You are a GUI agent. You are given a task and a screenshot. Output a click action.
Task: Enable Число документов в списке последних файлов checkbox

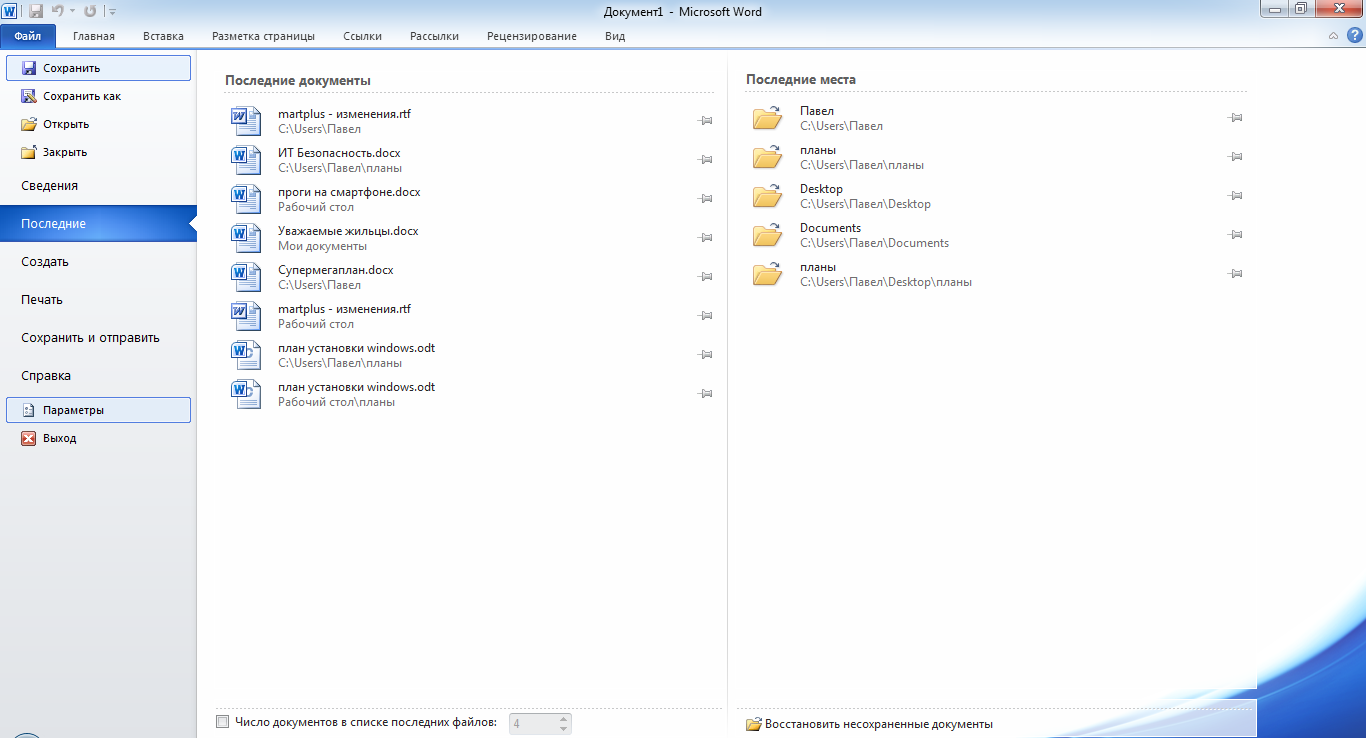222,721
